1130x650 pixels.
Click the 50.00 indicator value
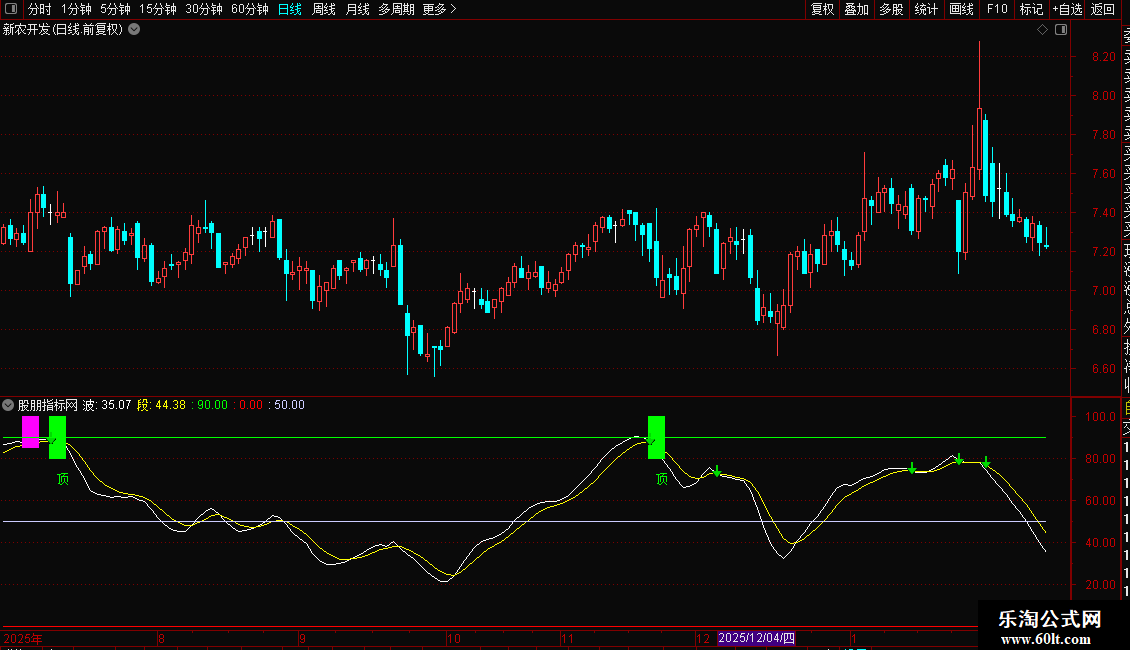289,405
